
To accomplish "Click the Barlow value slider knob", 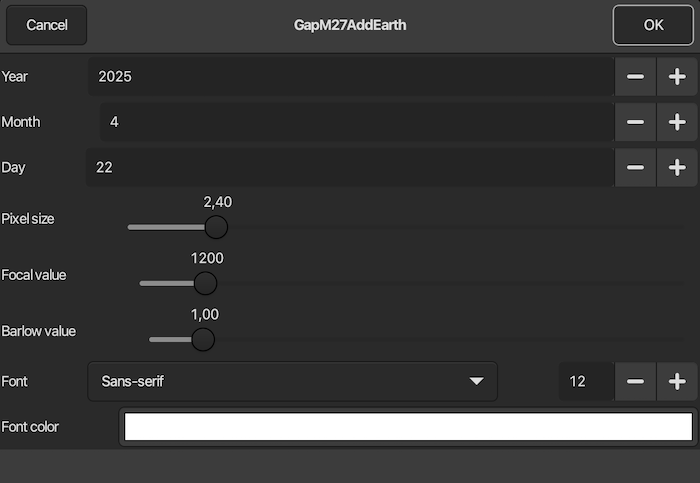I will click(x=203, y=339).
